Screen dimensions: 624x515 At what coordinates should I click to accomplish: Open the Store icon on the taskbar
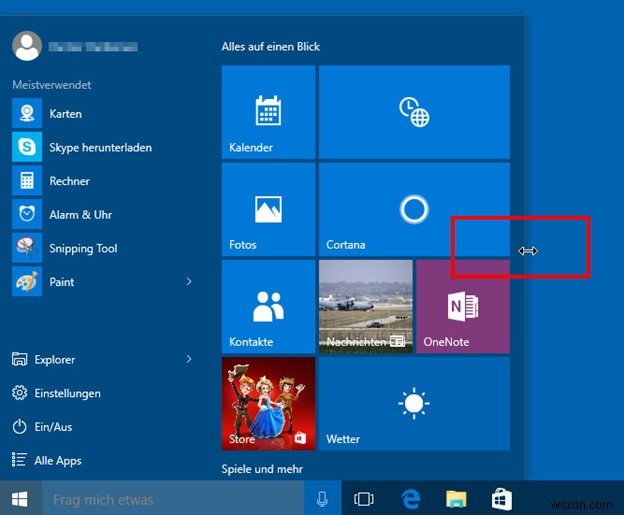(x=502, y=499)
